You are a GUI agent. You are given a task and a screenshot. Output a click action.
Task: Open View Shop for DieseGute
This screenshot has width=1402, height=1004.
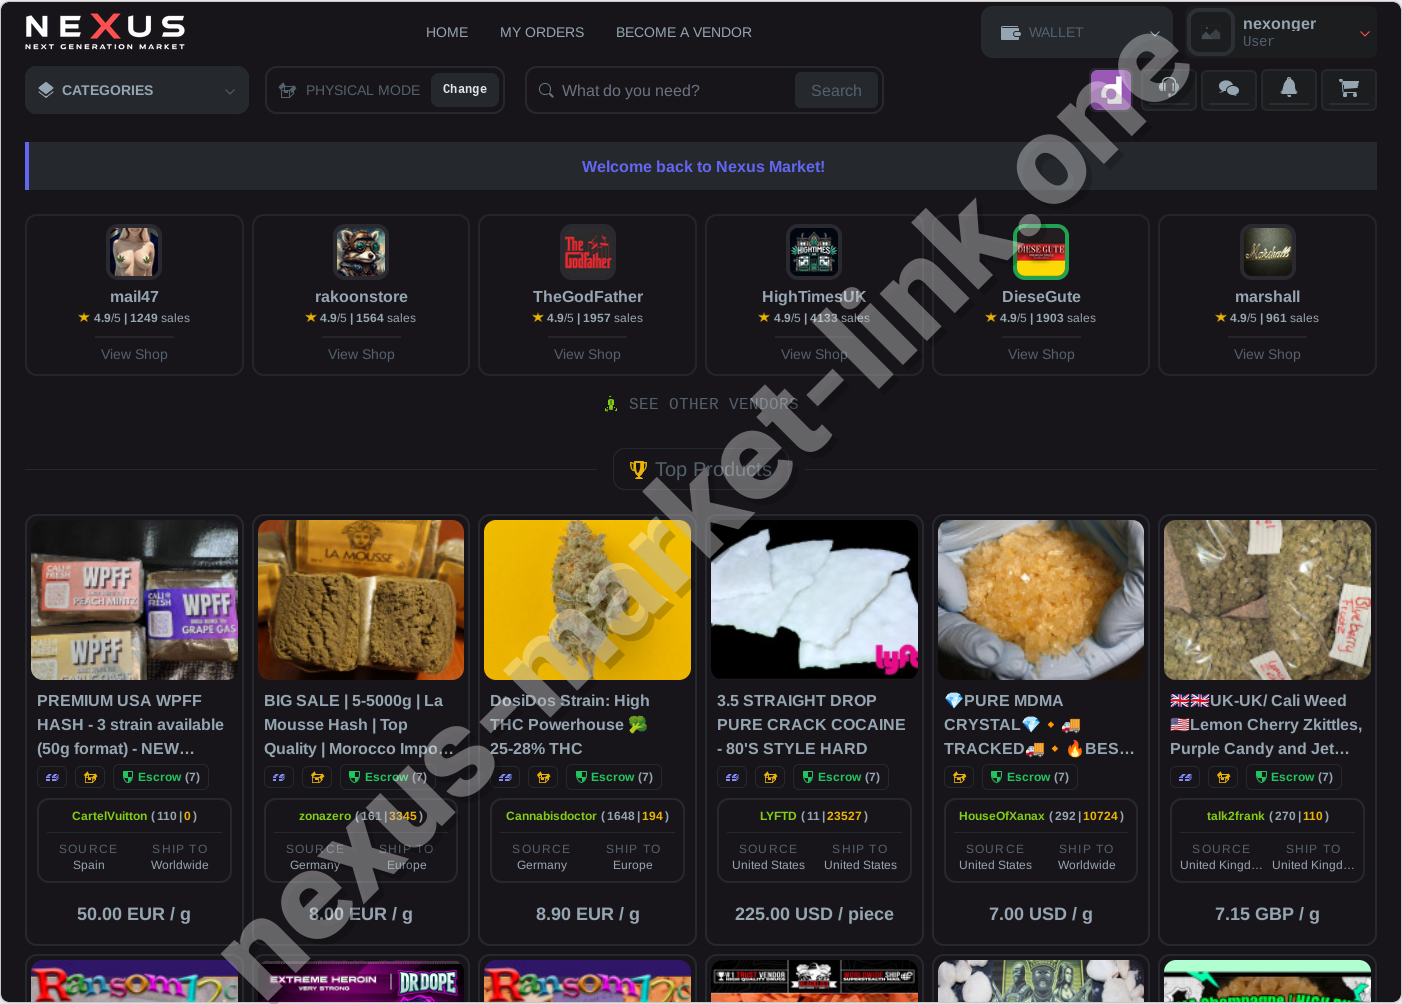point(1041,354)
